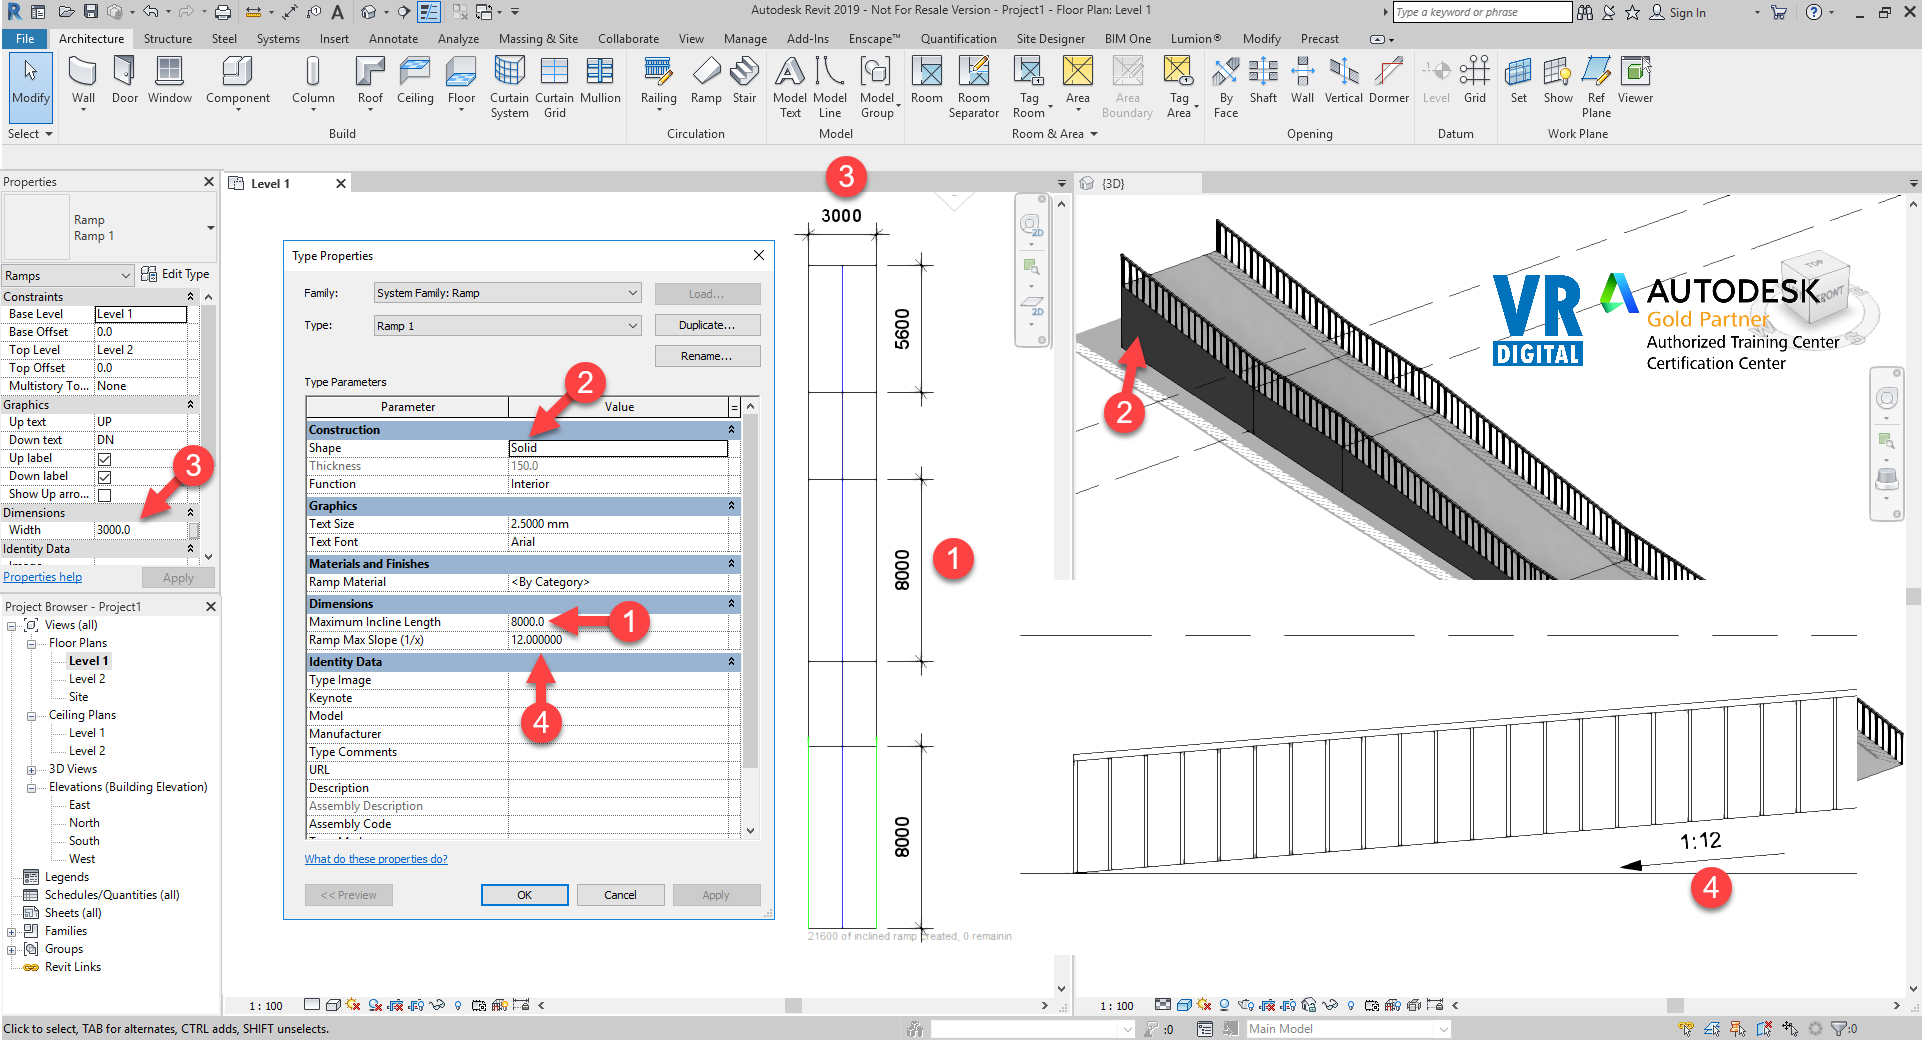Select the Curtain System tool
1922x1040 pixels.
click(509, 87)
